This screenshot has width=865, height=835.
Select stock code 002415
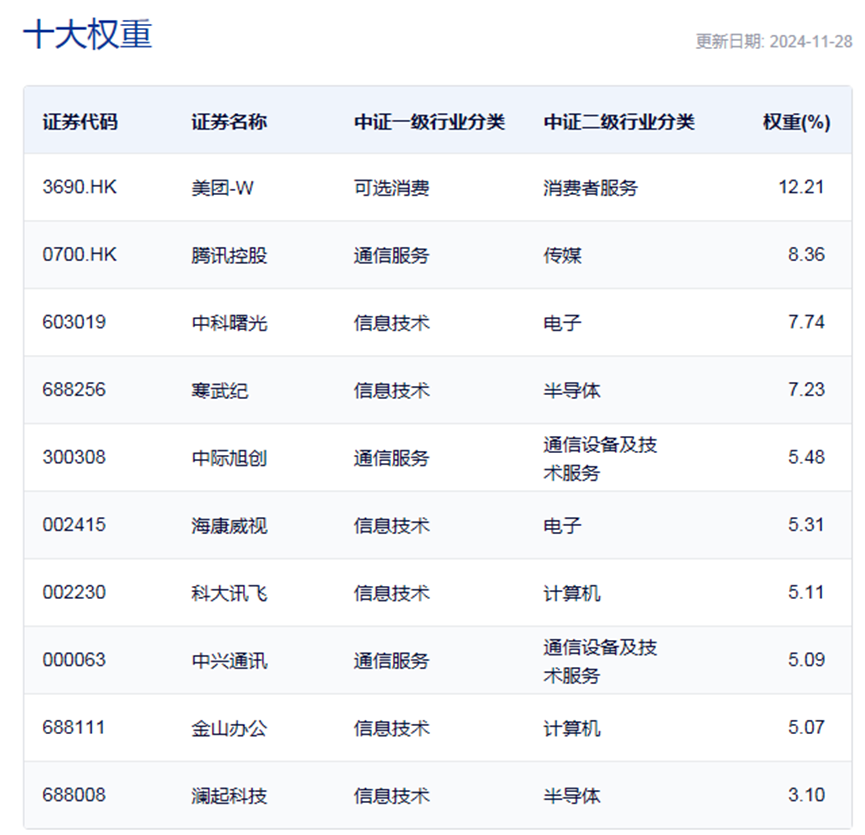74,525
